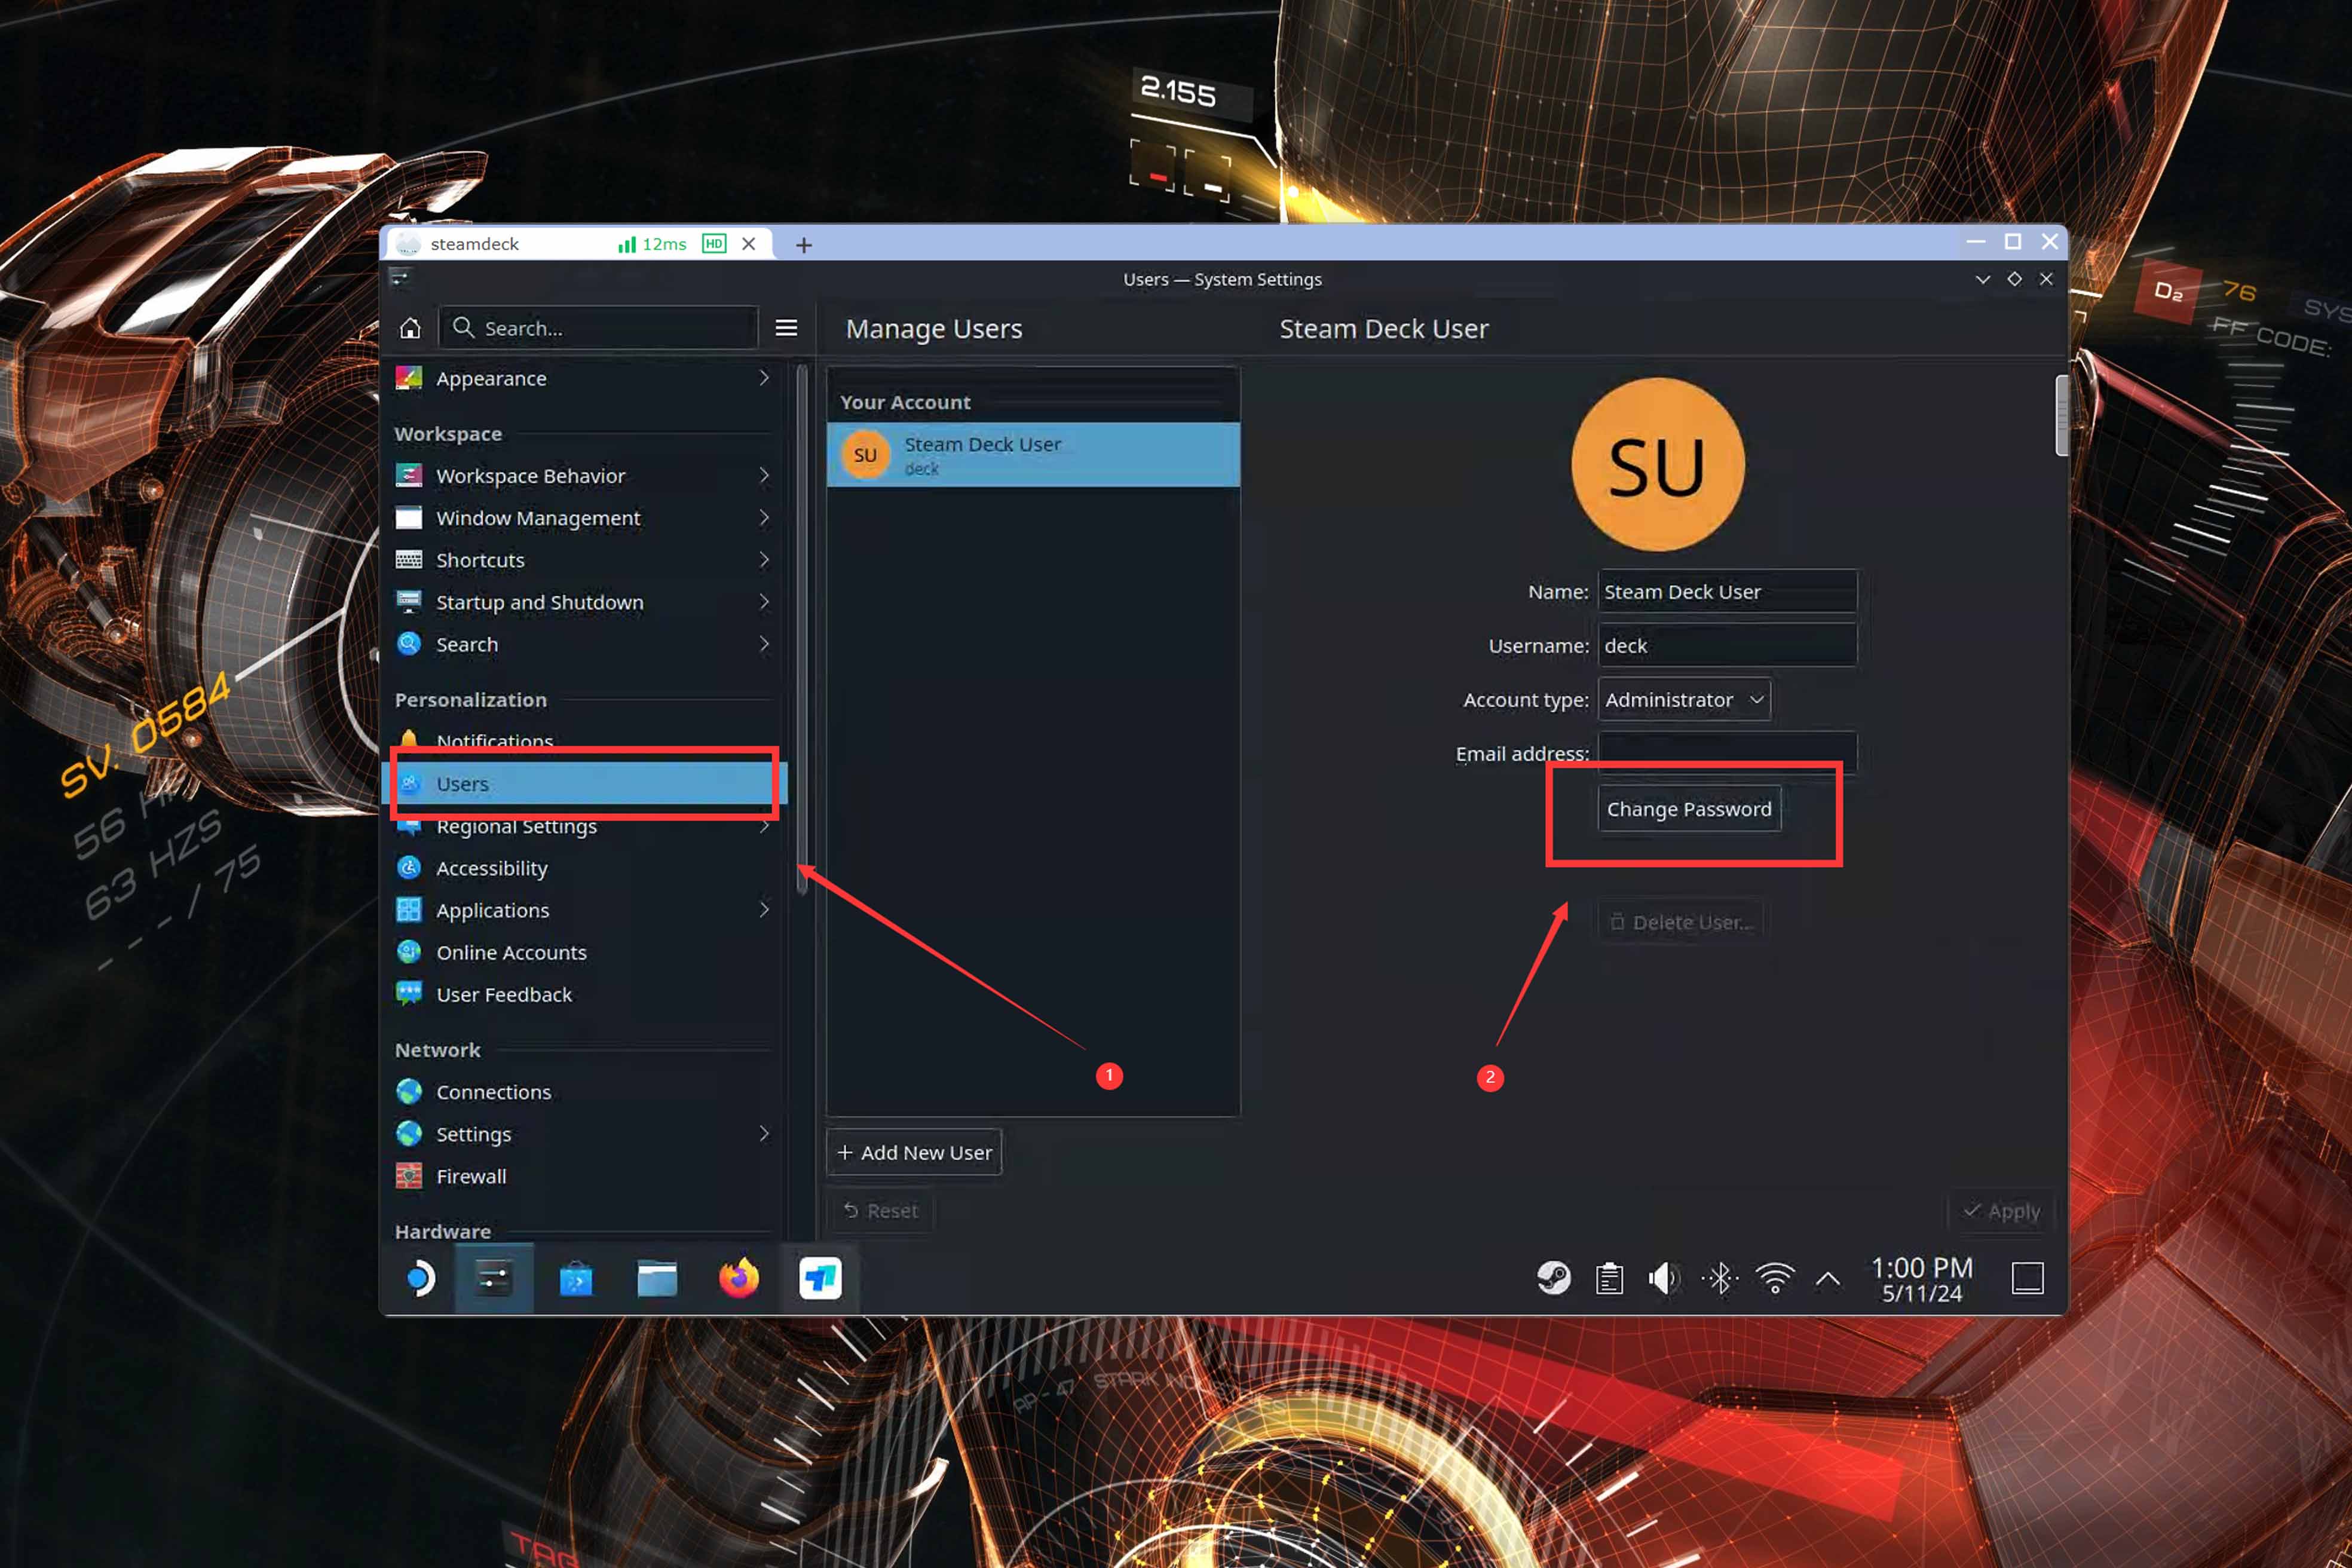Open the clipboard tray icon
This screenshot has width=2352, height=1568.
click(x=1609, y=1278)
